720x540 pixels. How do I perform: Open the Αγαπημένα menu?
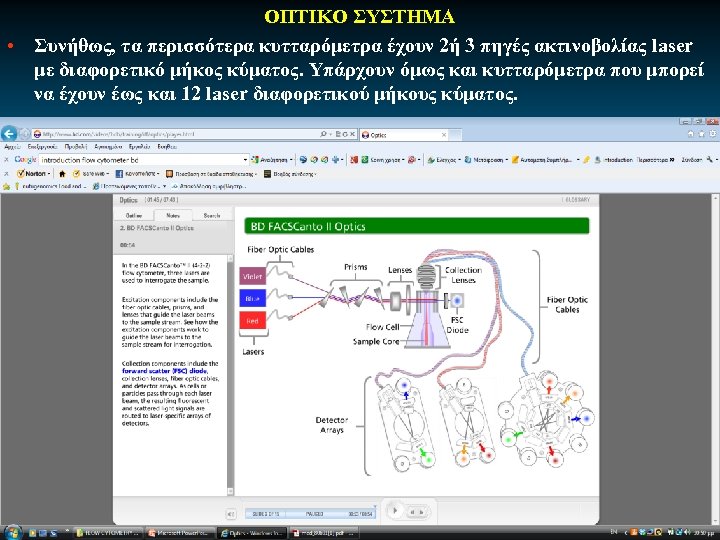click(x=108, y=147)
